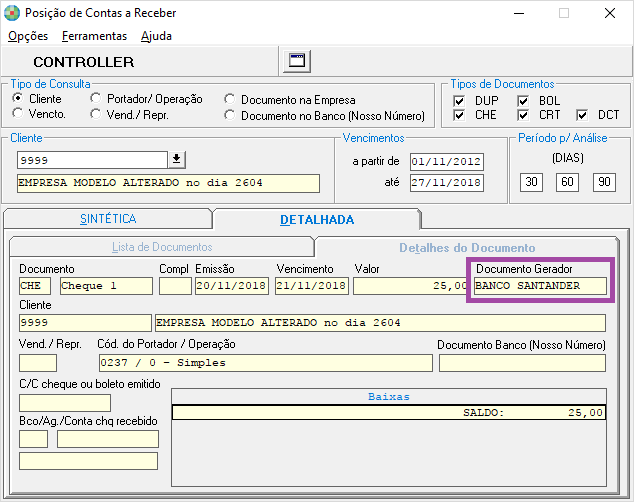This screenshot has height=502, width=634.
Task: Click the Vencimento date field 21/11/2018
Action: point(312,286)
